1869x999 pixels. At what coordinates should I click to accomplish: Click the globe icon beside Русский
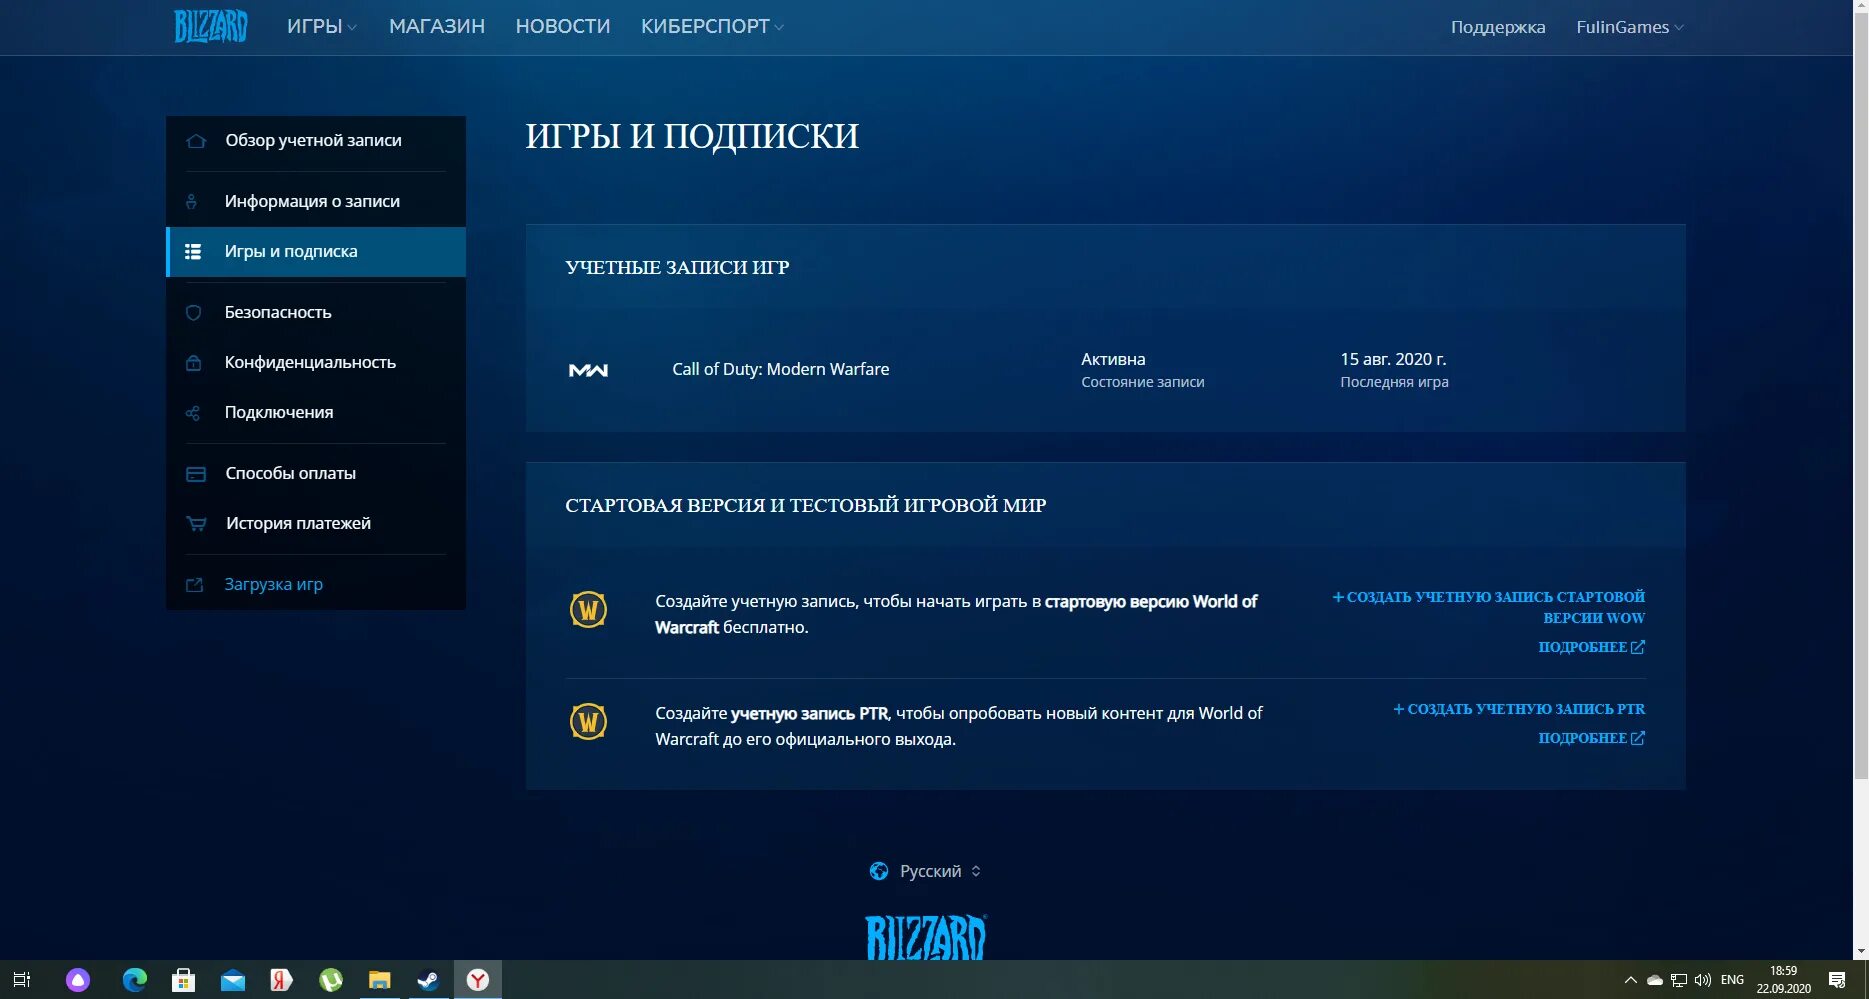pos(879,871)
